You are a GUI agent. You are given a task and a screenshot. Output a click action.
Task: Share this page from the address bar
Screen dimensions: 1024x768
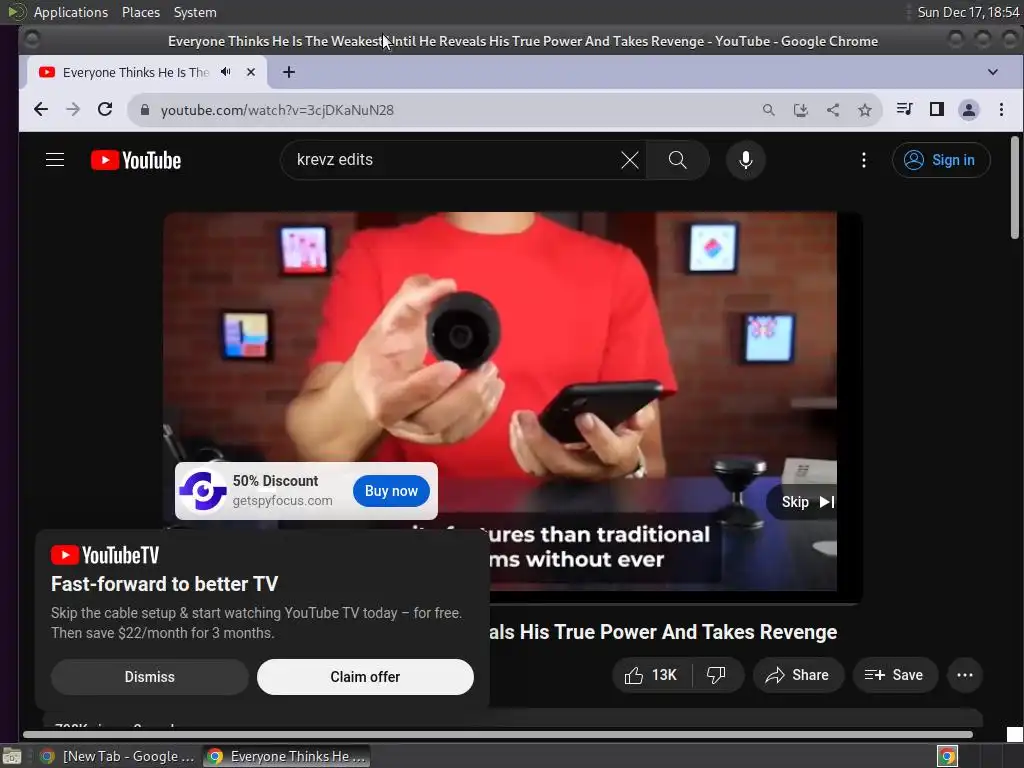pyautogui.click(x=833, y=110)
